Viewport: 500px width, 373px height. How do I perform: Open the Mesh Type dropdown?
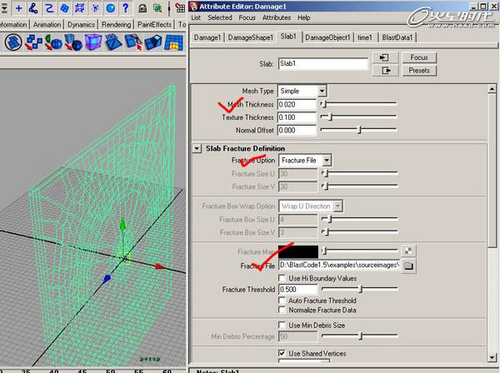pyautogui.click(x=302, y=91)
